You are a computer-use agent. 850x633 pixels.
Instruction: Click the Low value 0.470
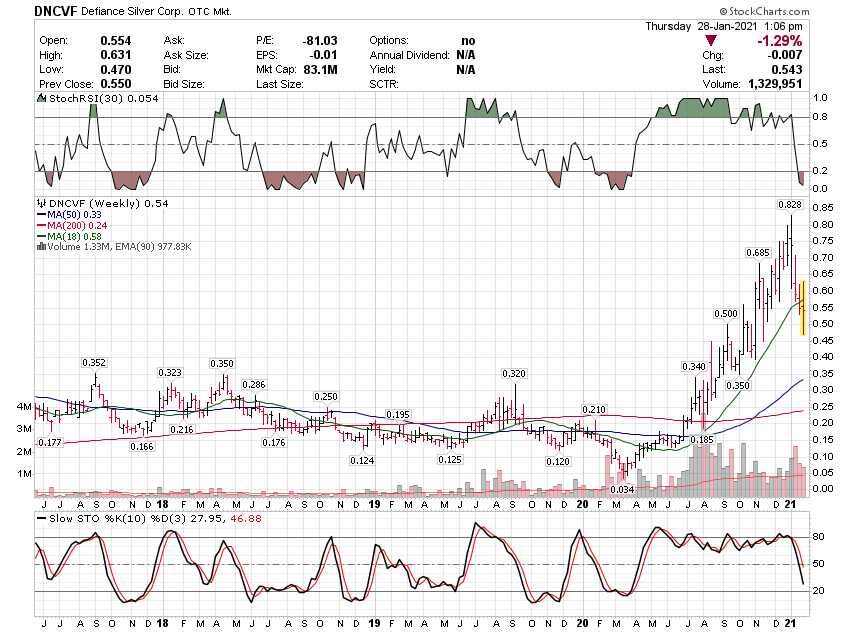[116, 70]
